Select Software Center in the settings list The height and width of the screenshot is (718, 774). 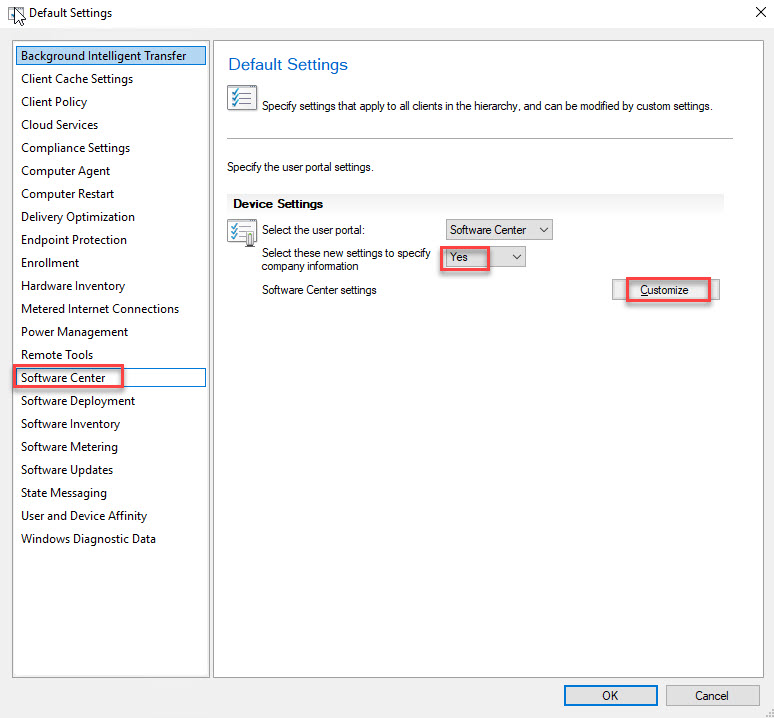tap(63, 378)
